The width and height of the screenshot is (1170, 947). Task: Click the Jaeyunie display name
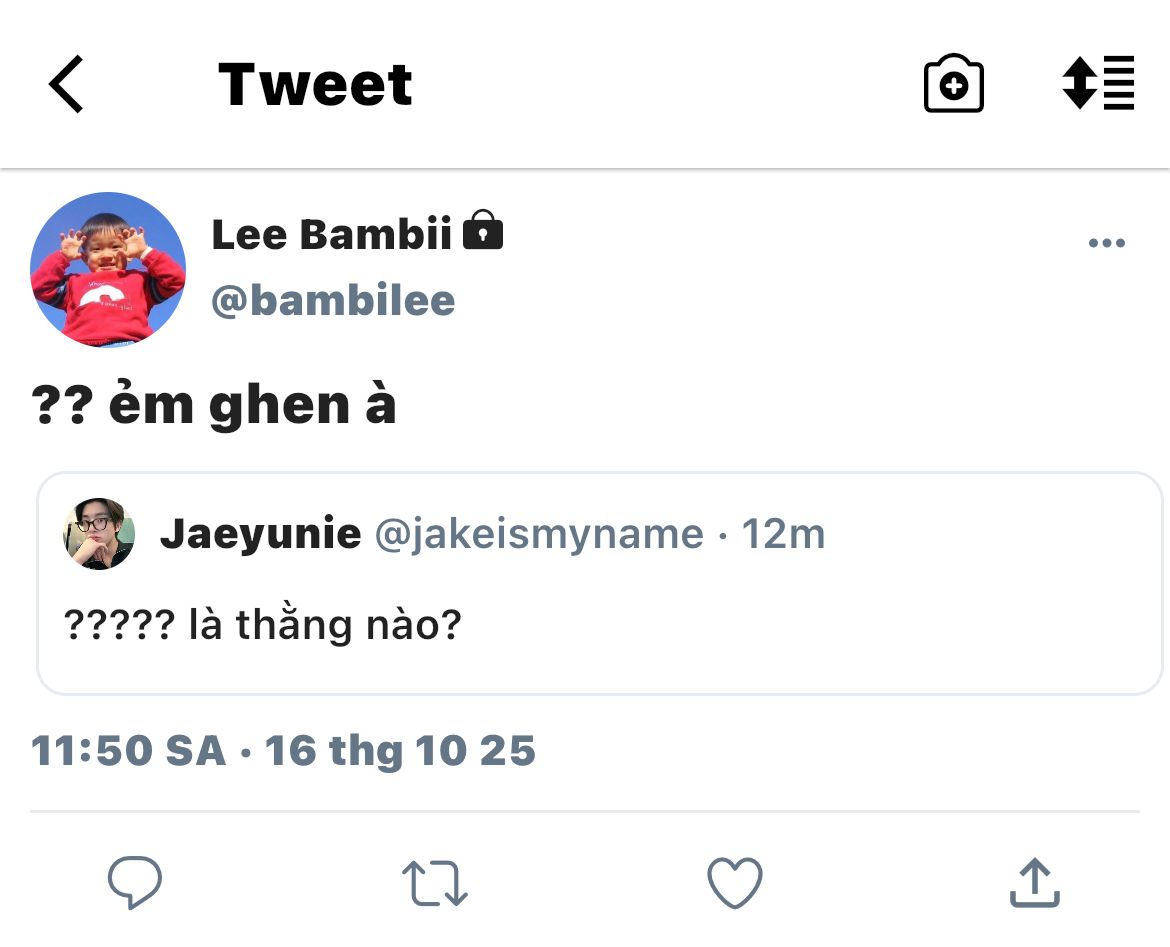click(260, 534)
